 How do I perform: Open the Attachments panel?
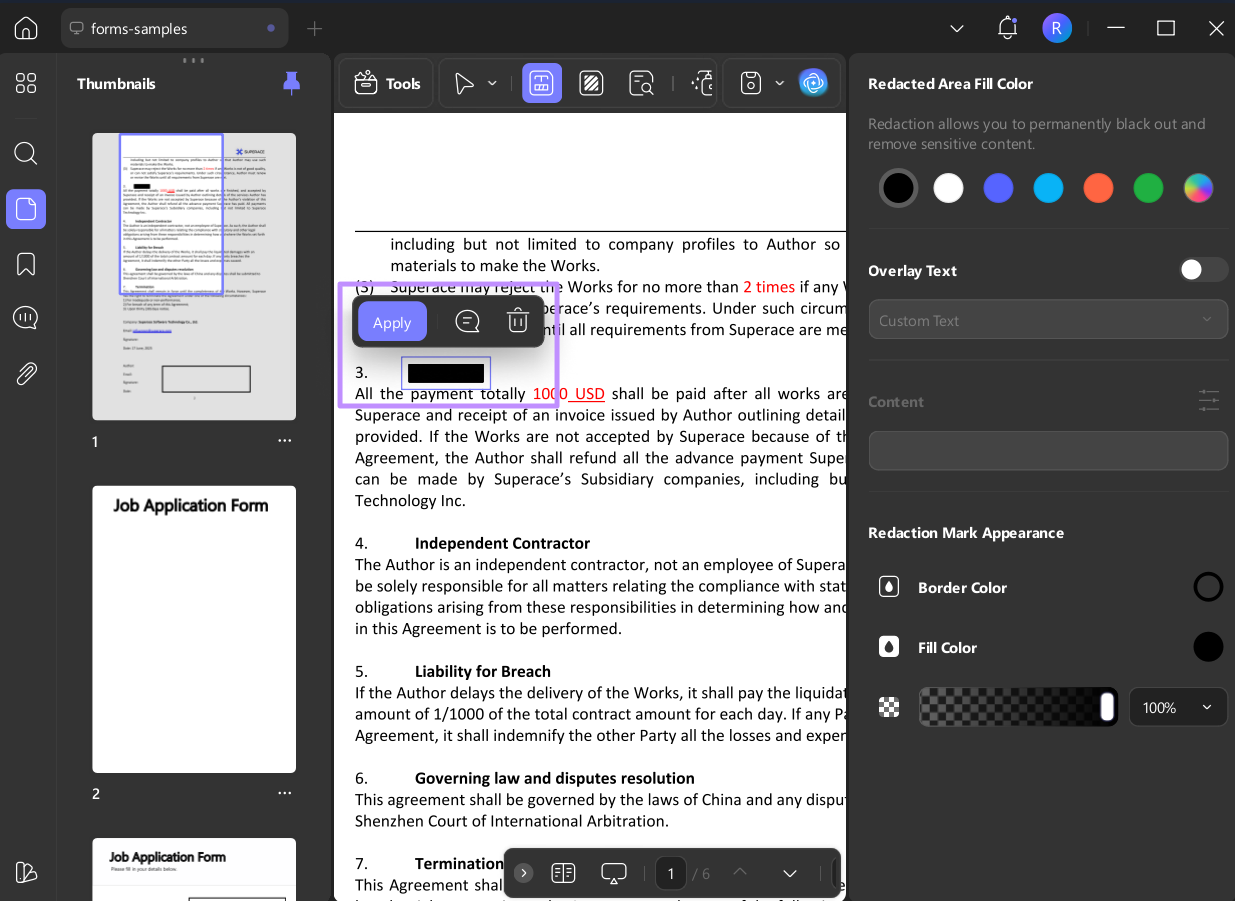[26, 373]
